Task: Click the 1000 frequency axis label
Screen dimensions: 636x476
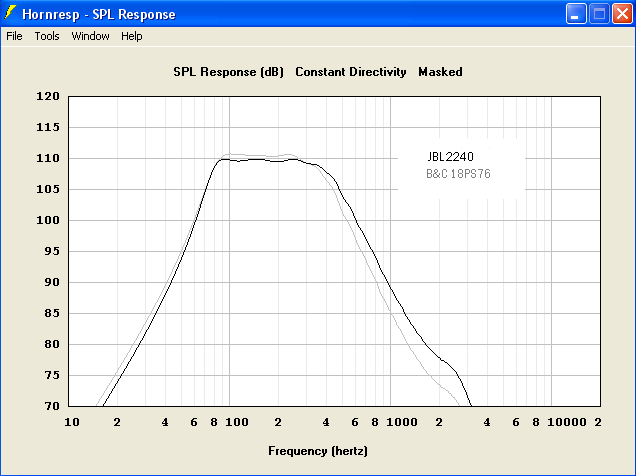Action: tap(402, 422)
